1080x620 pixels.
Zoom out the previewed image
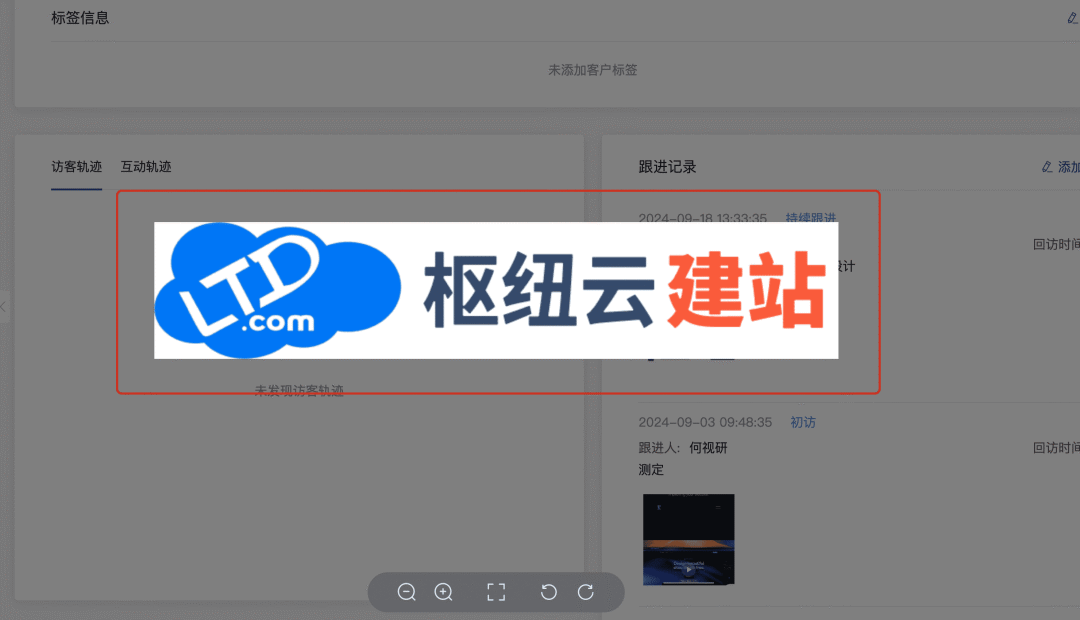406,592
